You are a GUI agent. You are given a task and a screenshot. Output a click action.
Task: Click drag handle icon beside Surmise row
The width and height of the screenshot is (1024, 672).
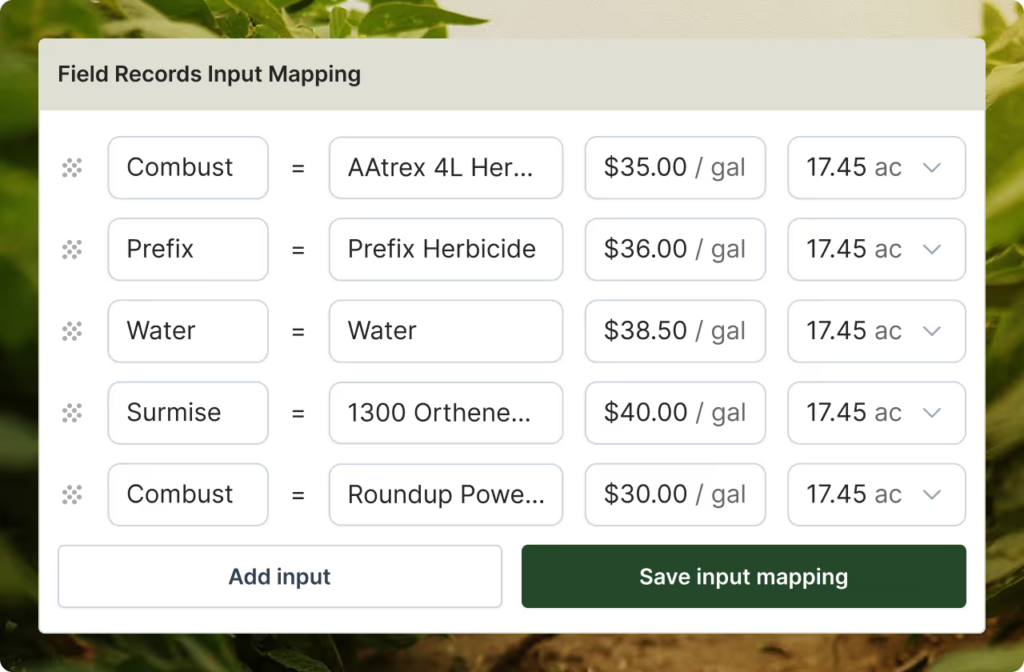click(72, 413)
